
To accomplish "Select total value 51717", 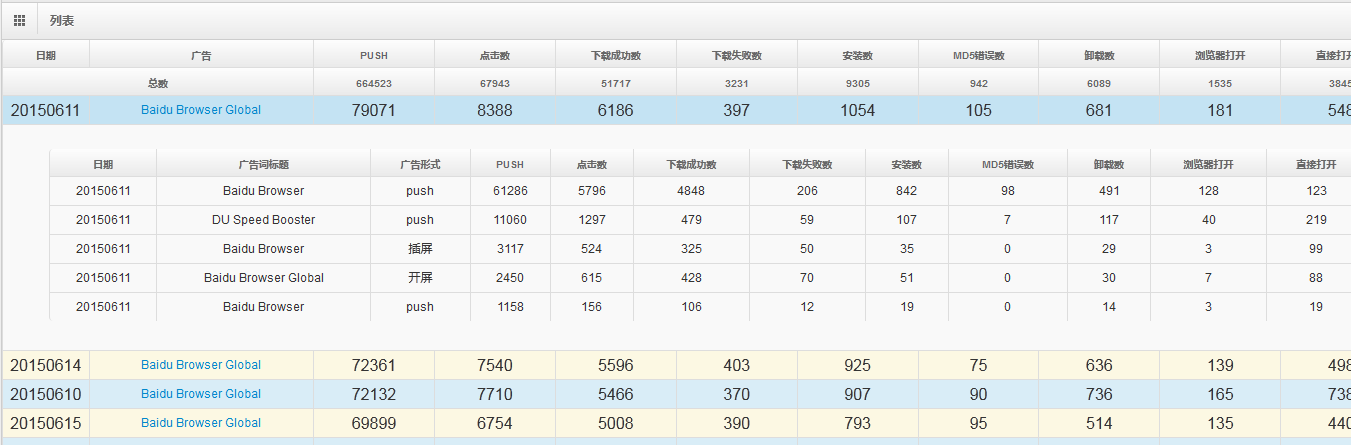I will pyautogui.click(x=616, y=84).
